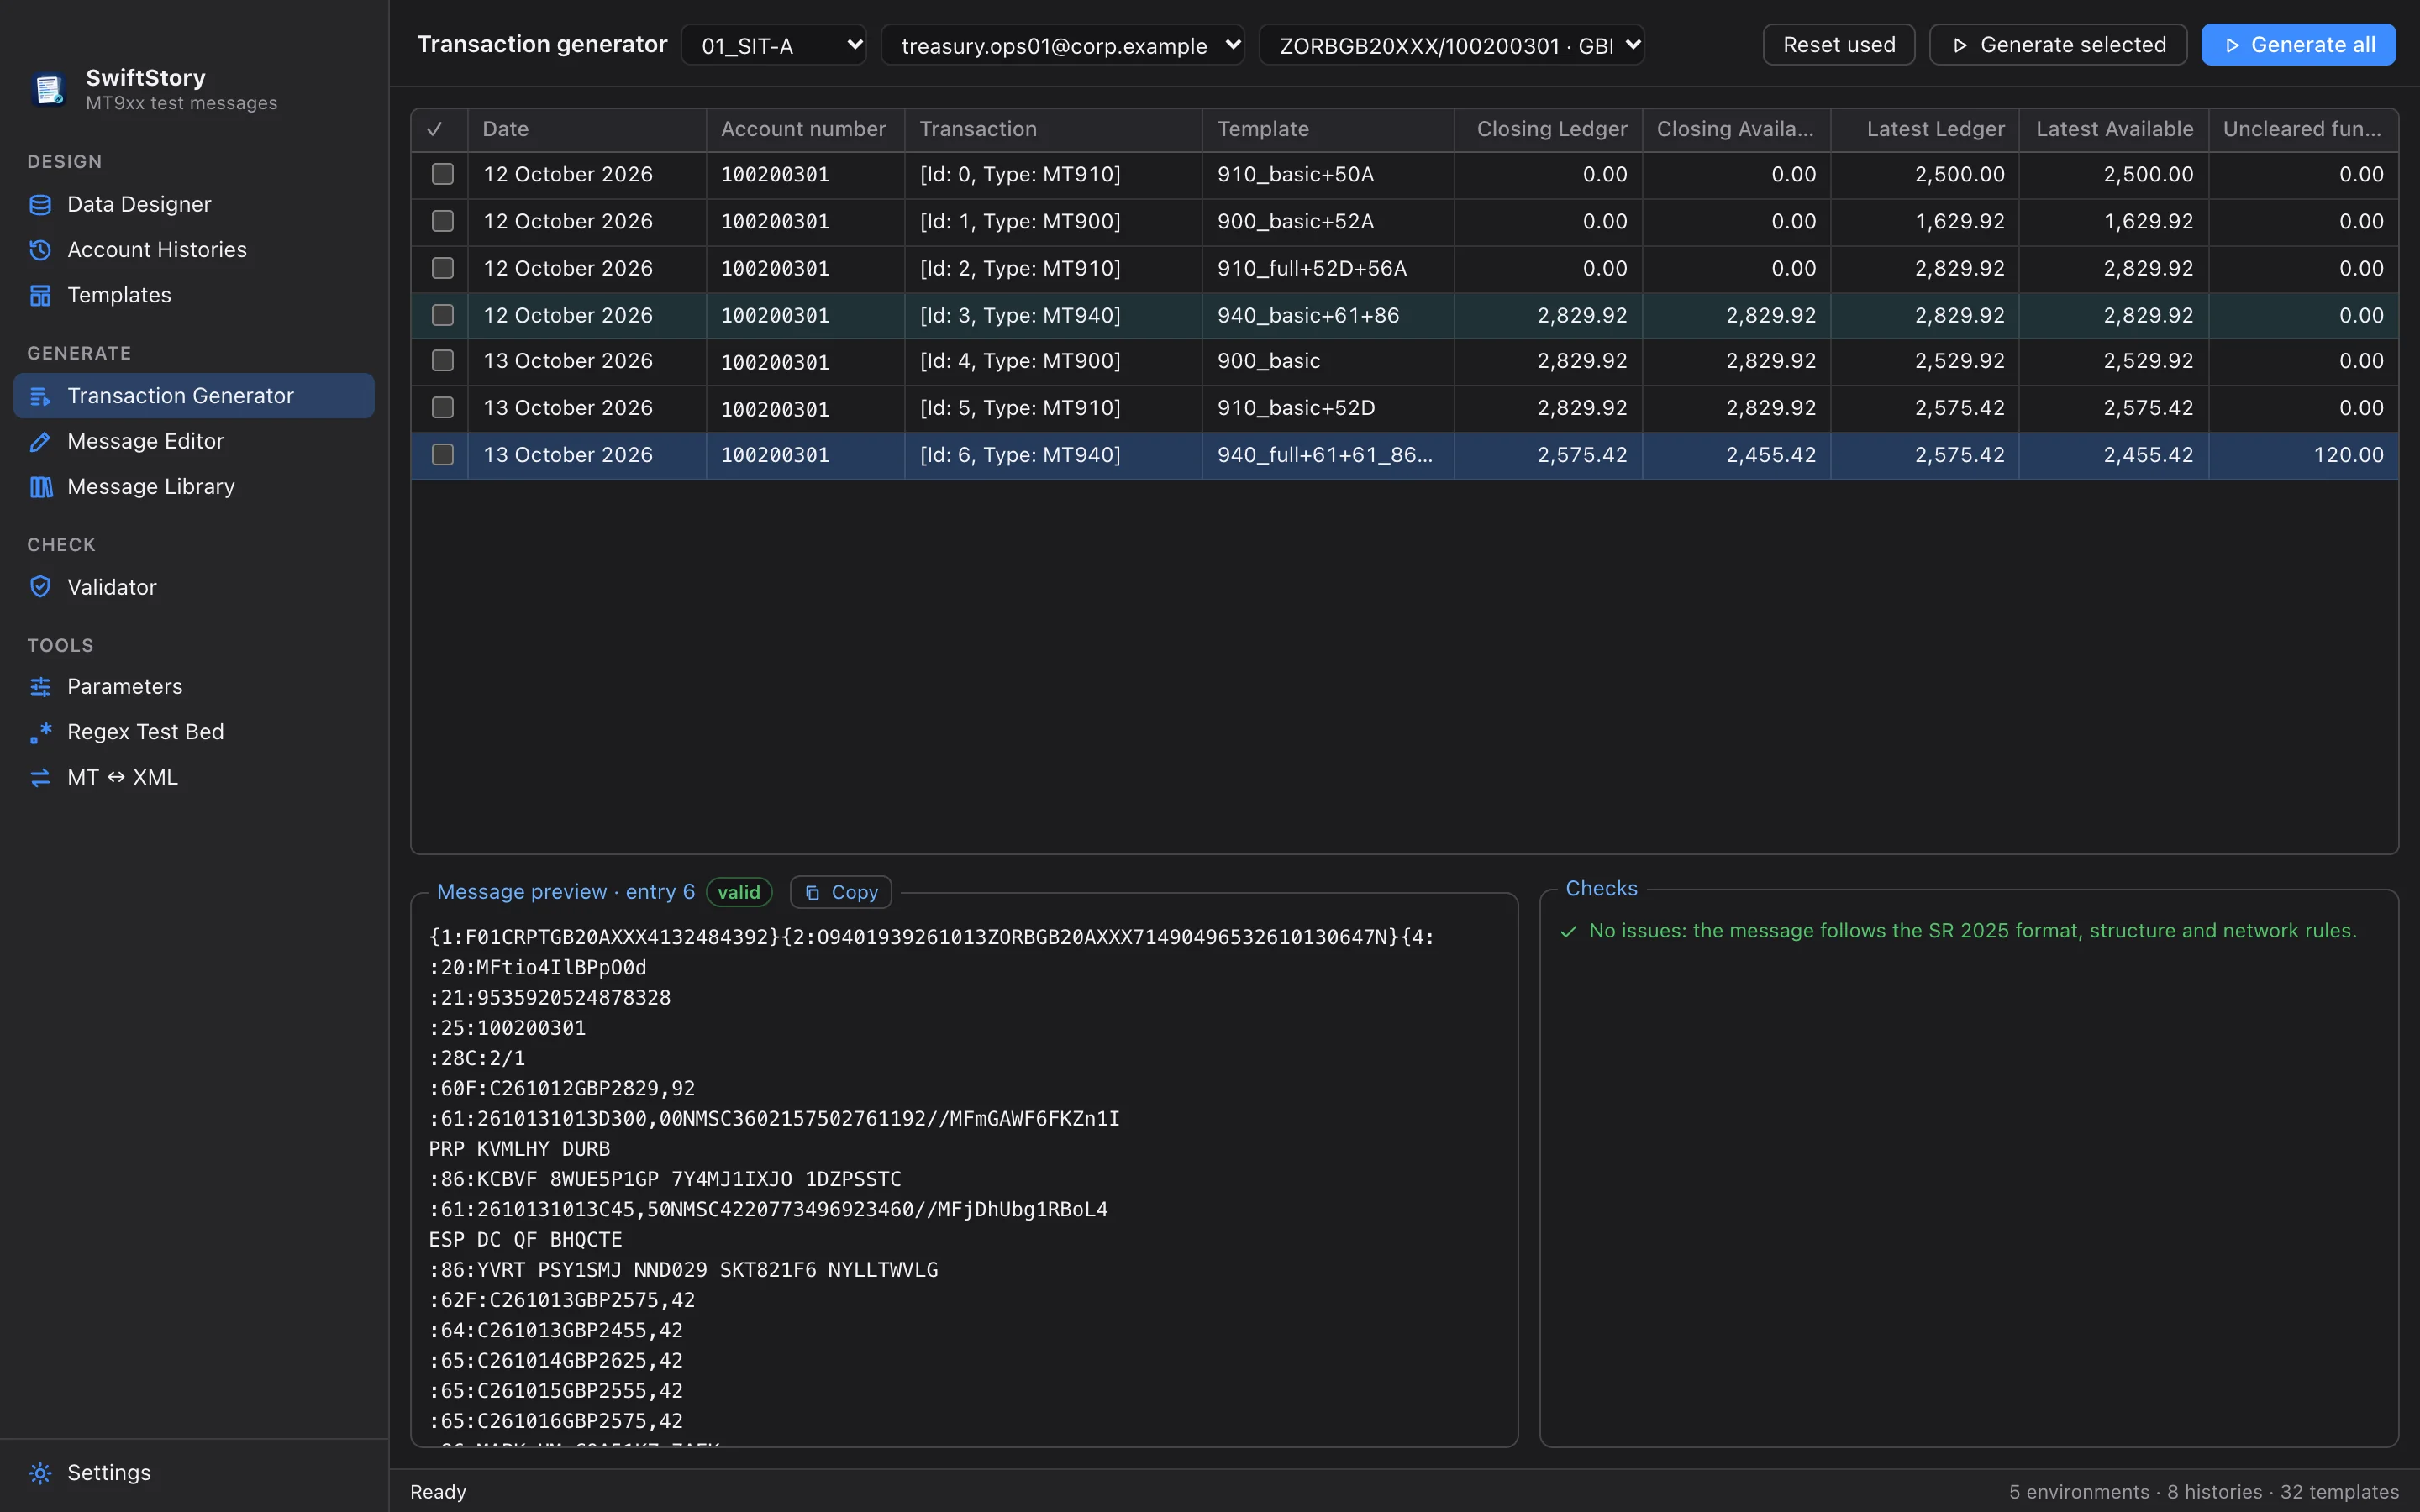Switch to the Validator page
2420x1512 pixels.
(x=194, y=587)
